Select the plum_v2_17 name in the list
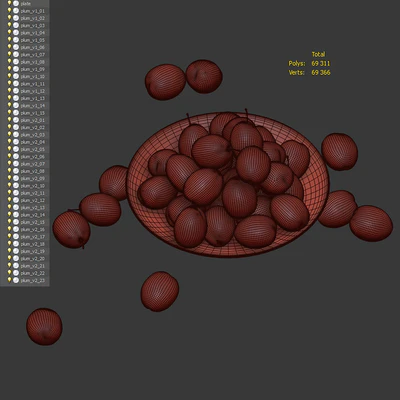This screenshot has height=400, width=400. [x=32, y=237]
